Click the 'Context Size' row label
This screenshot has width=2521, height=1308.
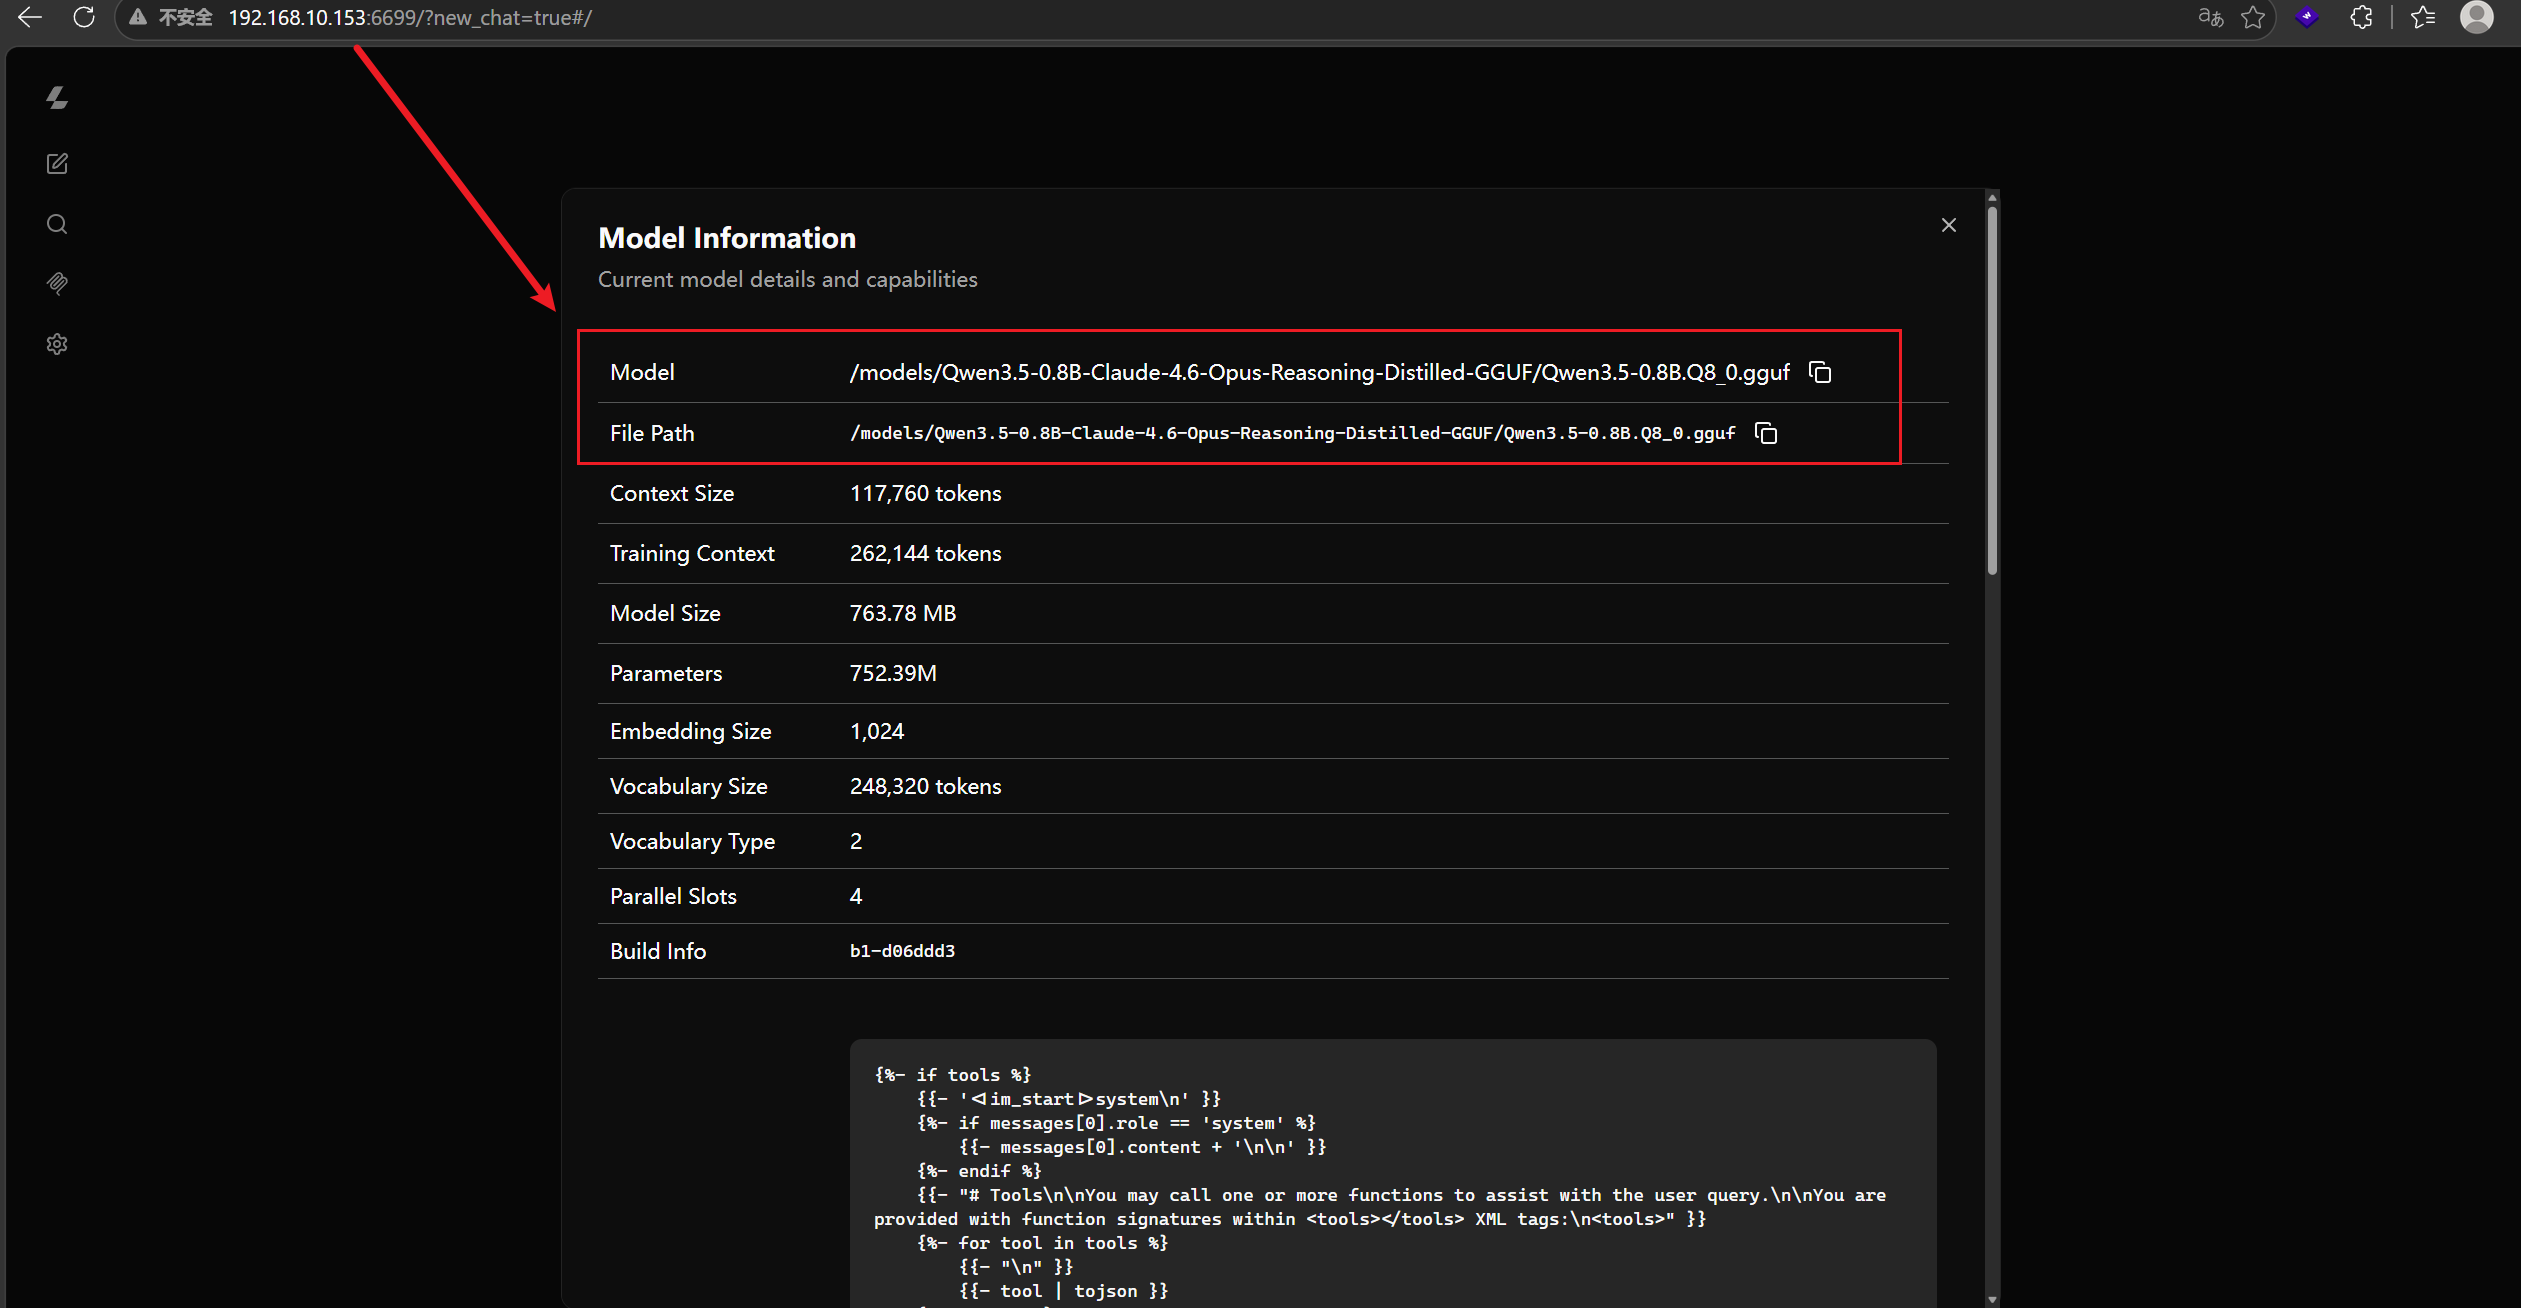coord(672,493)
